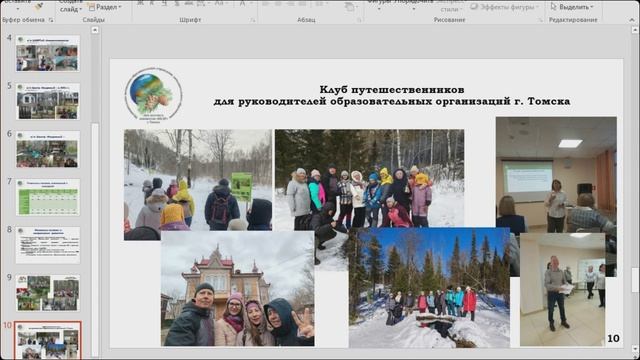Select slide 7 thumbnail with green table
Image resolution: width=640 pixels, height=360 pixels.
(x=48, y=197)
